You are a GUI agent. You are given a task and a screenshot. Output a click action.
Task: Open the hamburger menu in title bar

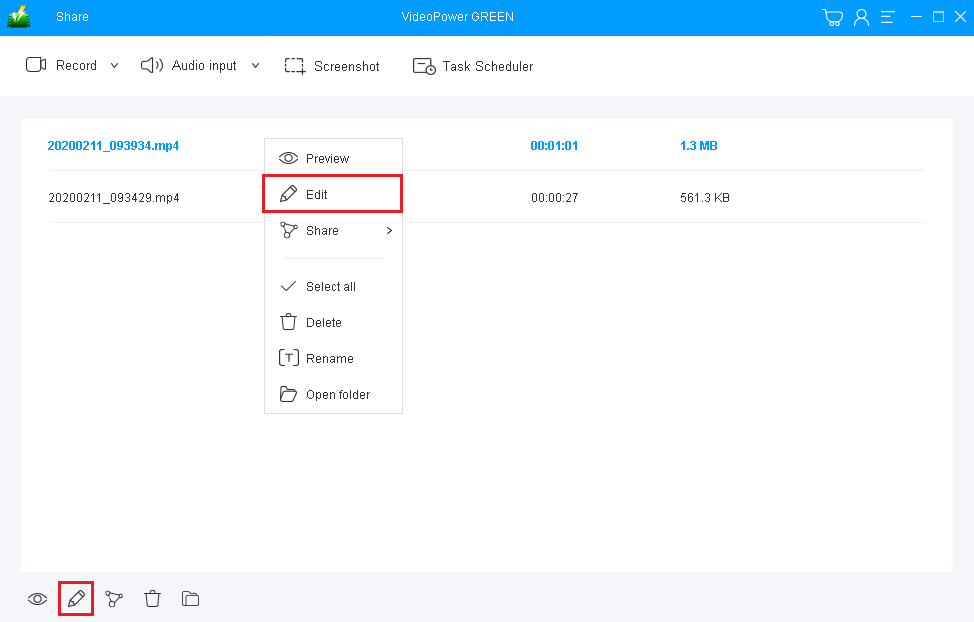click(888, 17)
